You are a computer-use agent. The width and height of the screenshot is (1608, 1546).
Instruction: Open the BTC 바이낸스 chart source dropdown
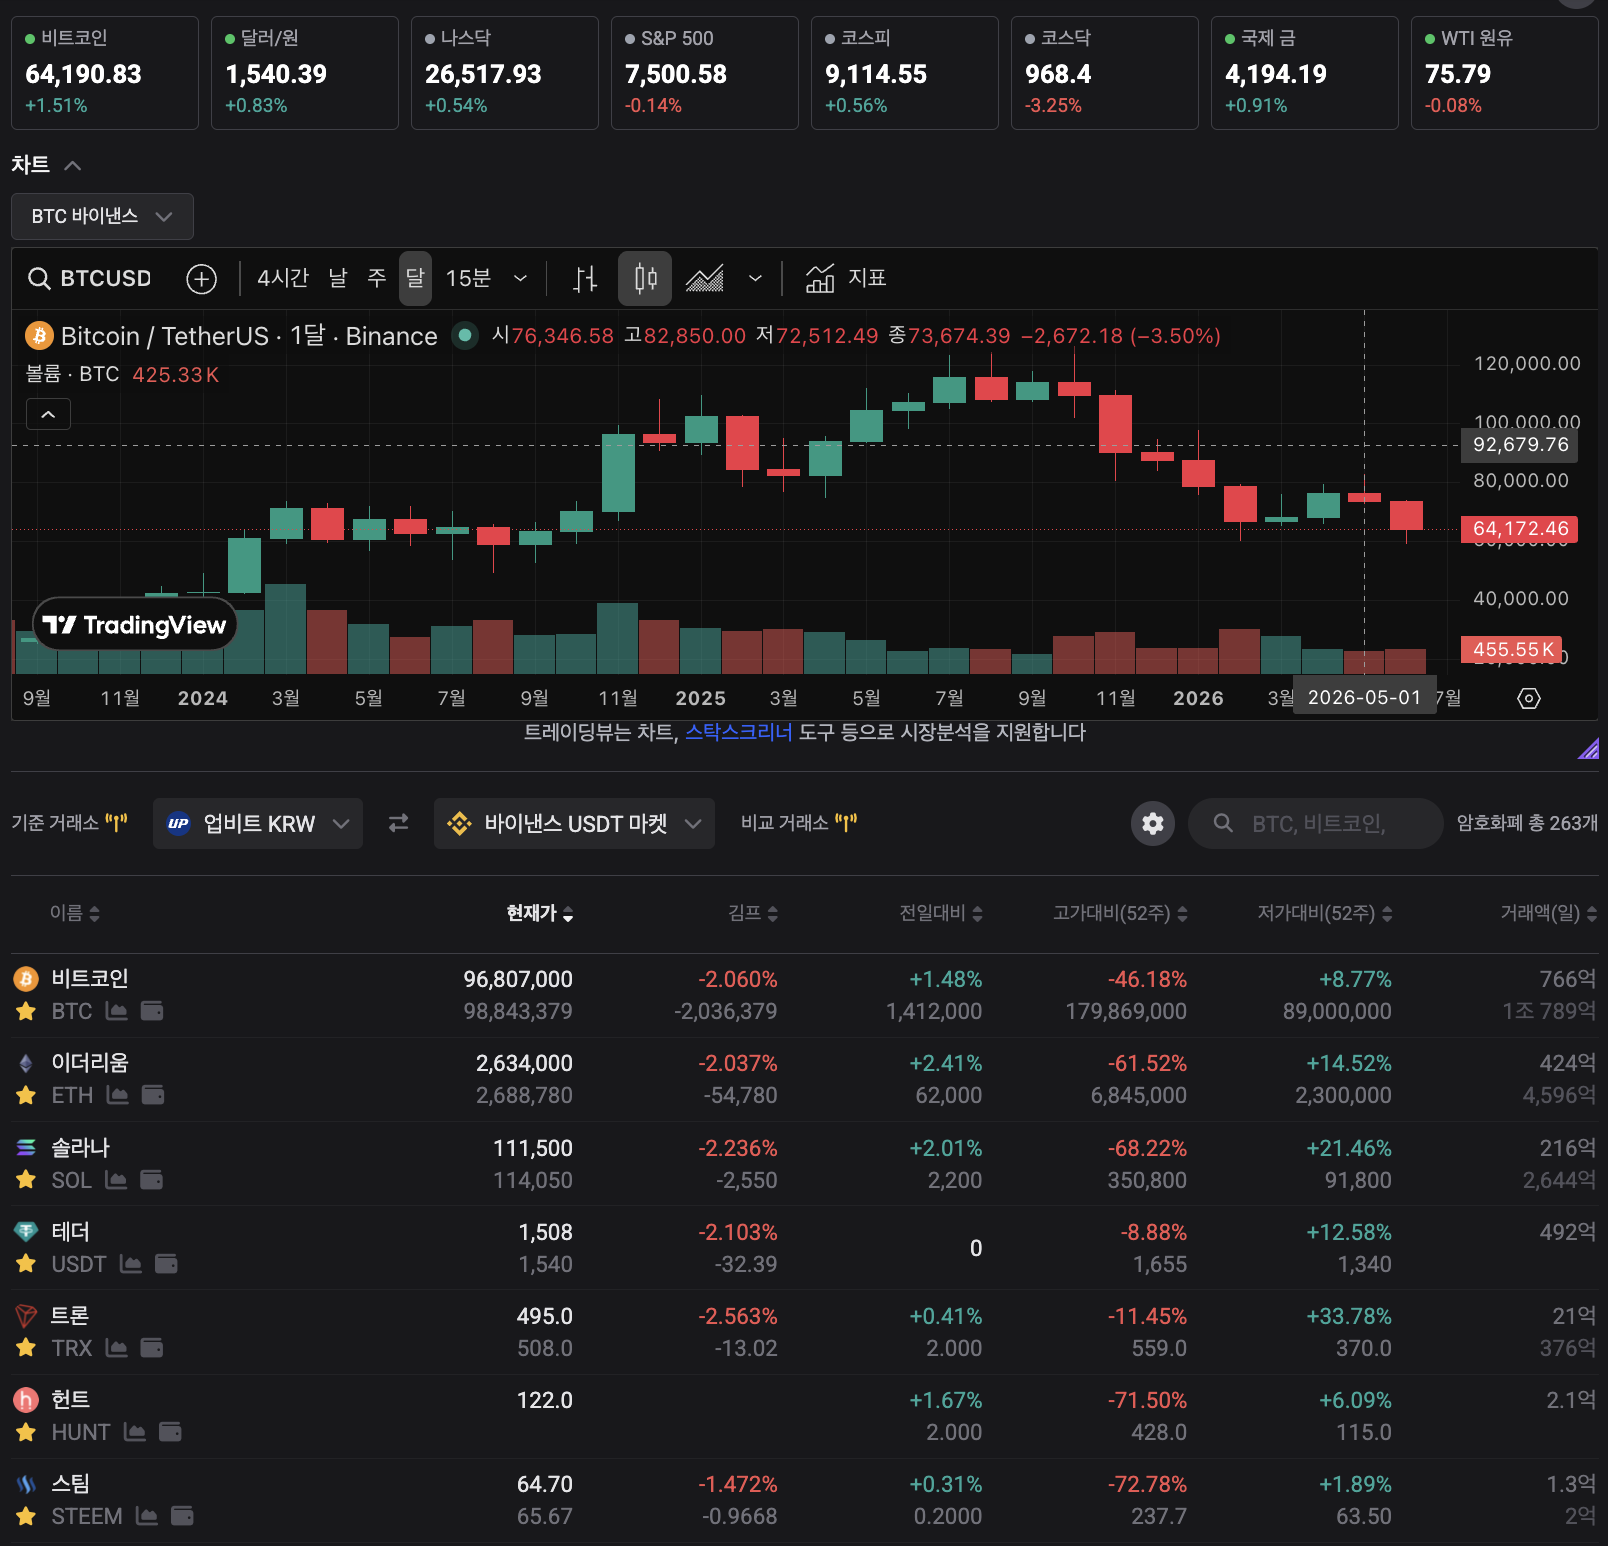102,216
